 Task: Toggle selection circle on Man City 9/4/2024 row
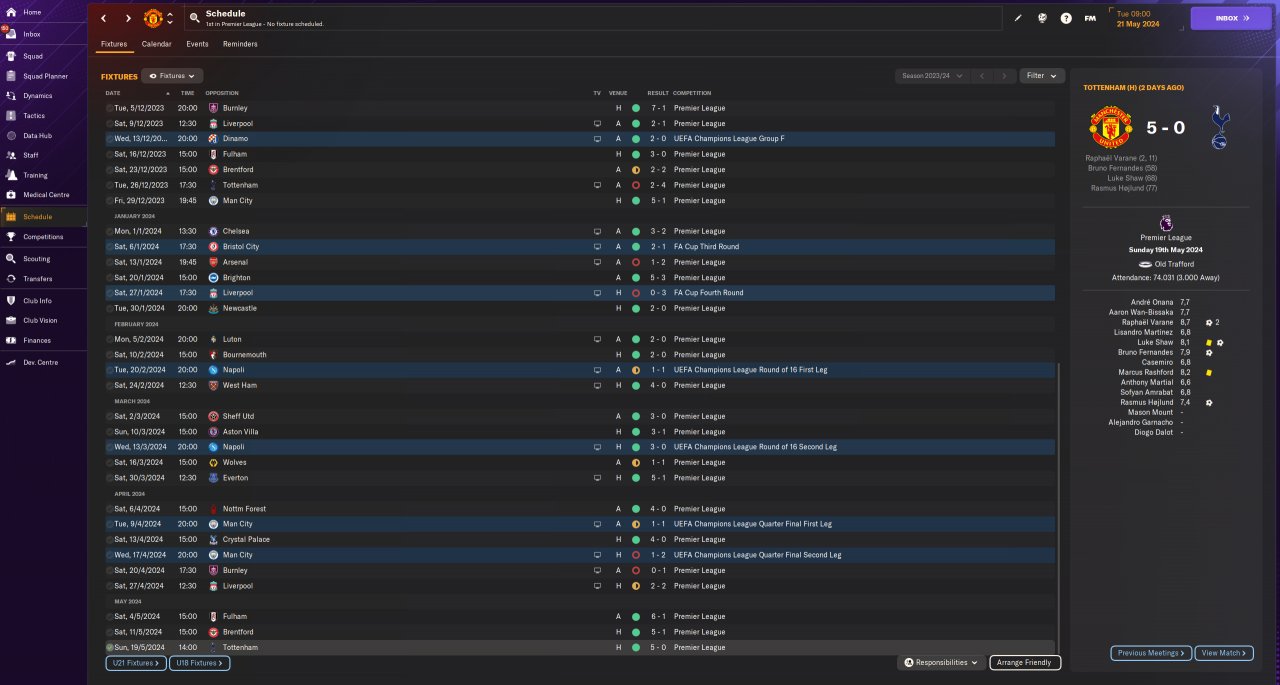(109, 524)
